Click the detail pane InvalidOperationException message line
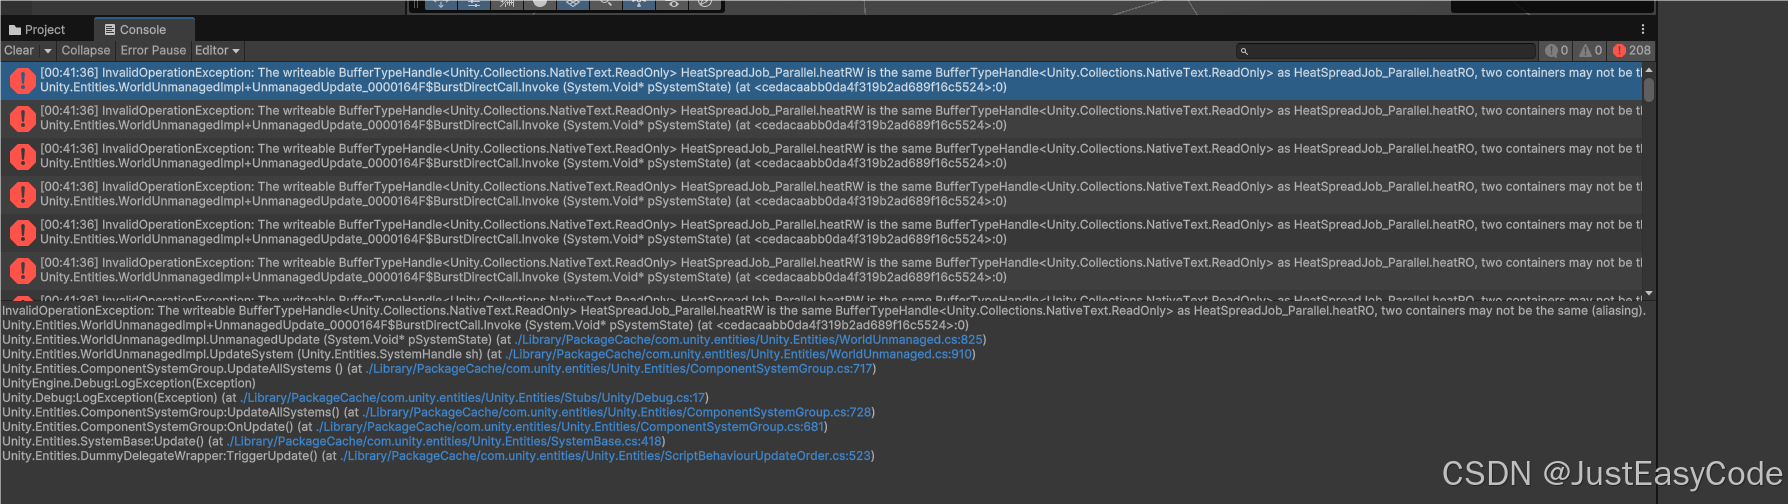Viewport: 1788px width, 504px height. tap(824, 311)
